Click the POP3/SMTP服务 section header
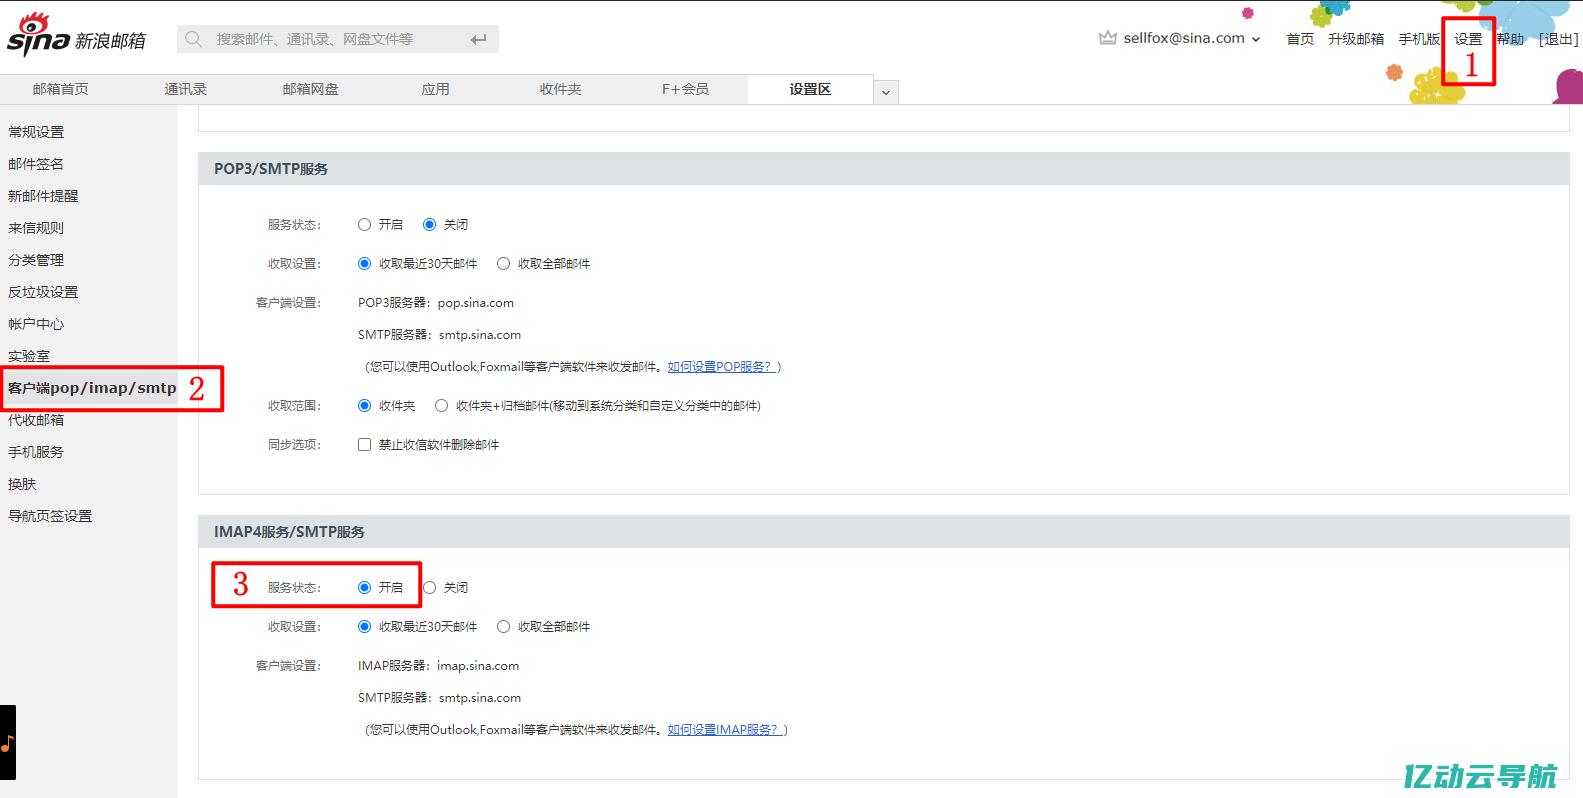Image resolution: width=1583 pixels, height=798 pixels. point(884,169)
